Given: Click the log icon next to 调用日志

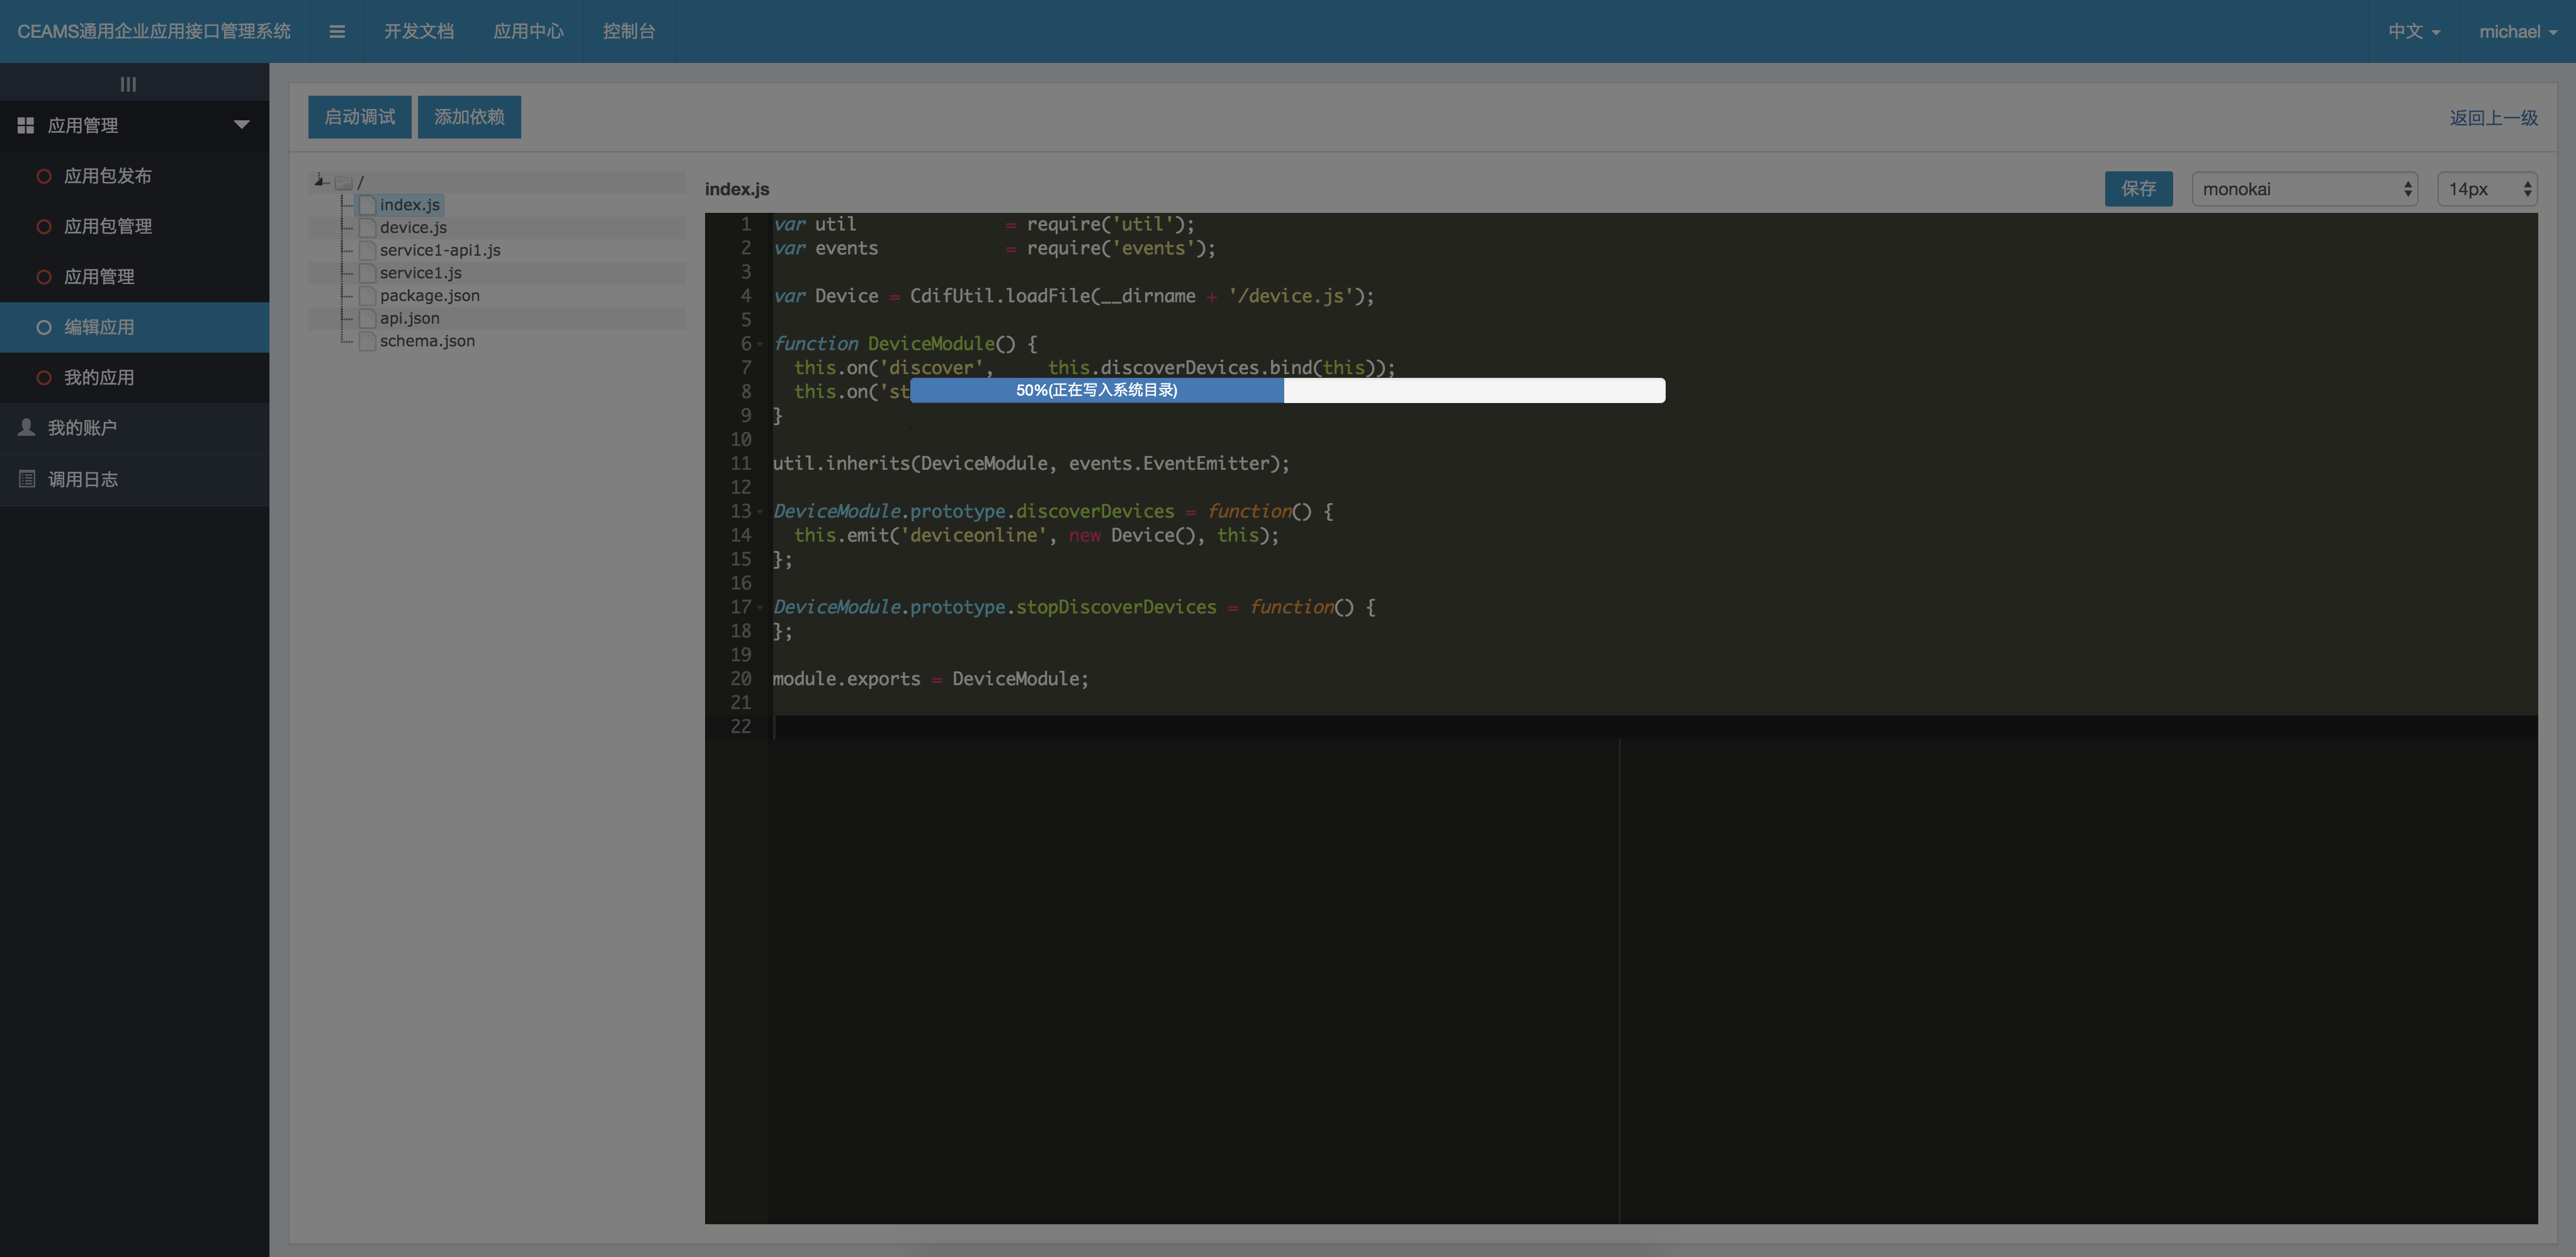Looking at the screenshot, I should pos(27,479).
